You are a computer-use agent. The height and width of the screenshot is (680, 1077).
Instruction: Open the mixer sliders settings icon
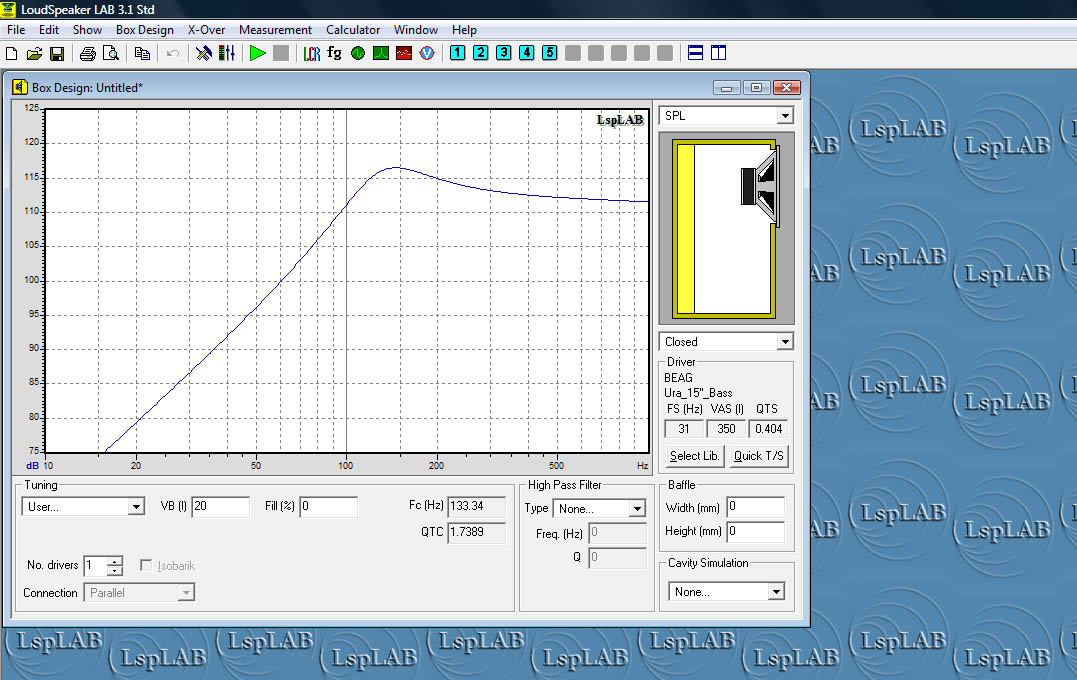(227, 53)
